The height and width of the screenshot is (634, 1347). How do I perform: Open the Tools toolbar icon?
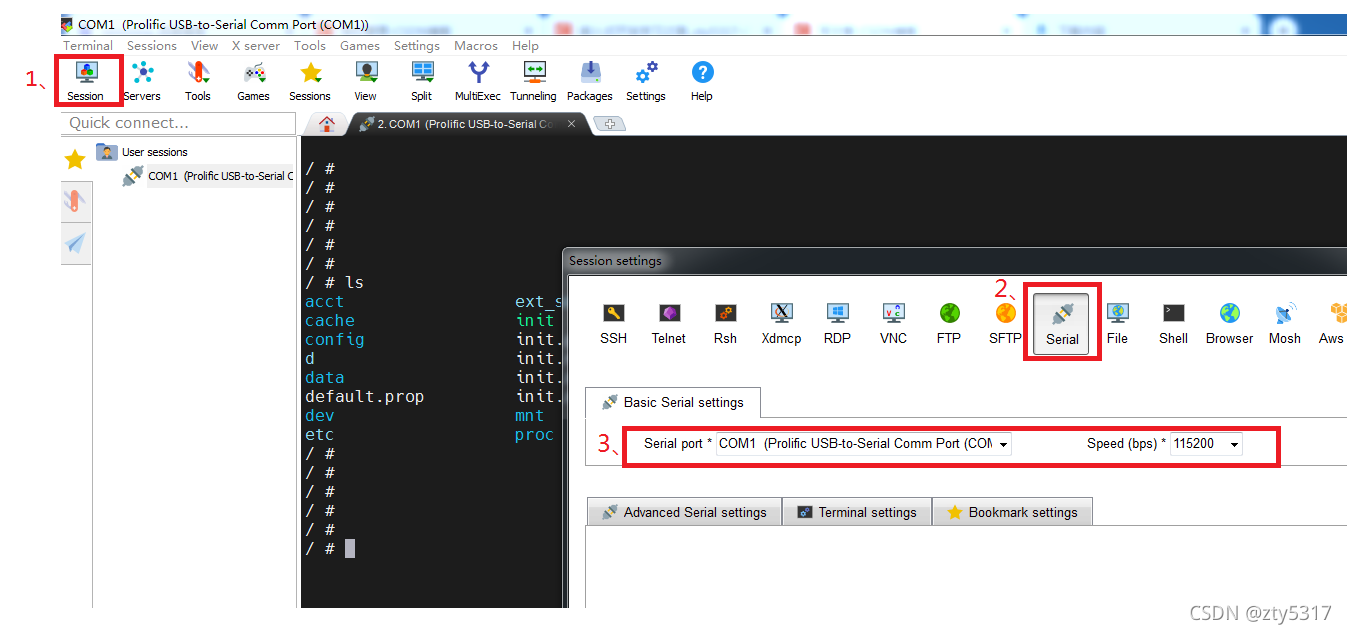tap(198, 81)
